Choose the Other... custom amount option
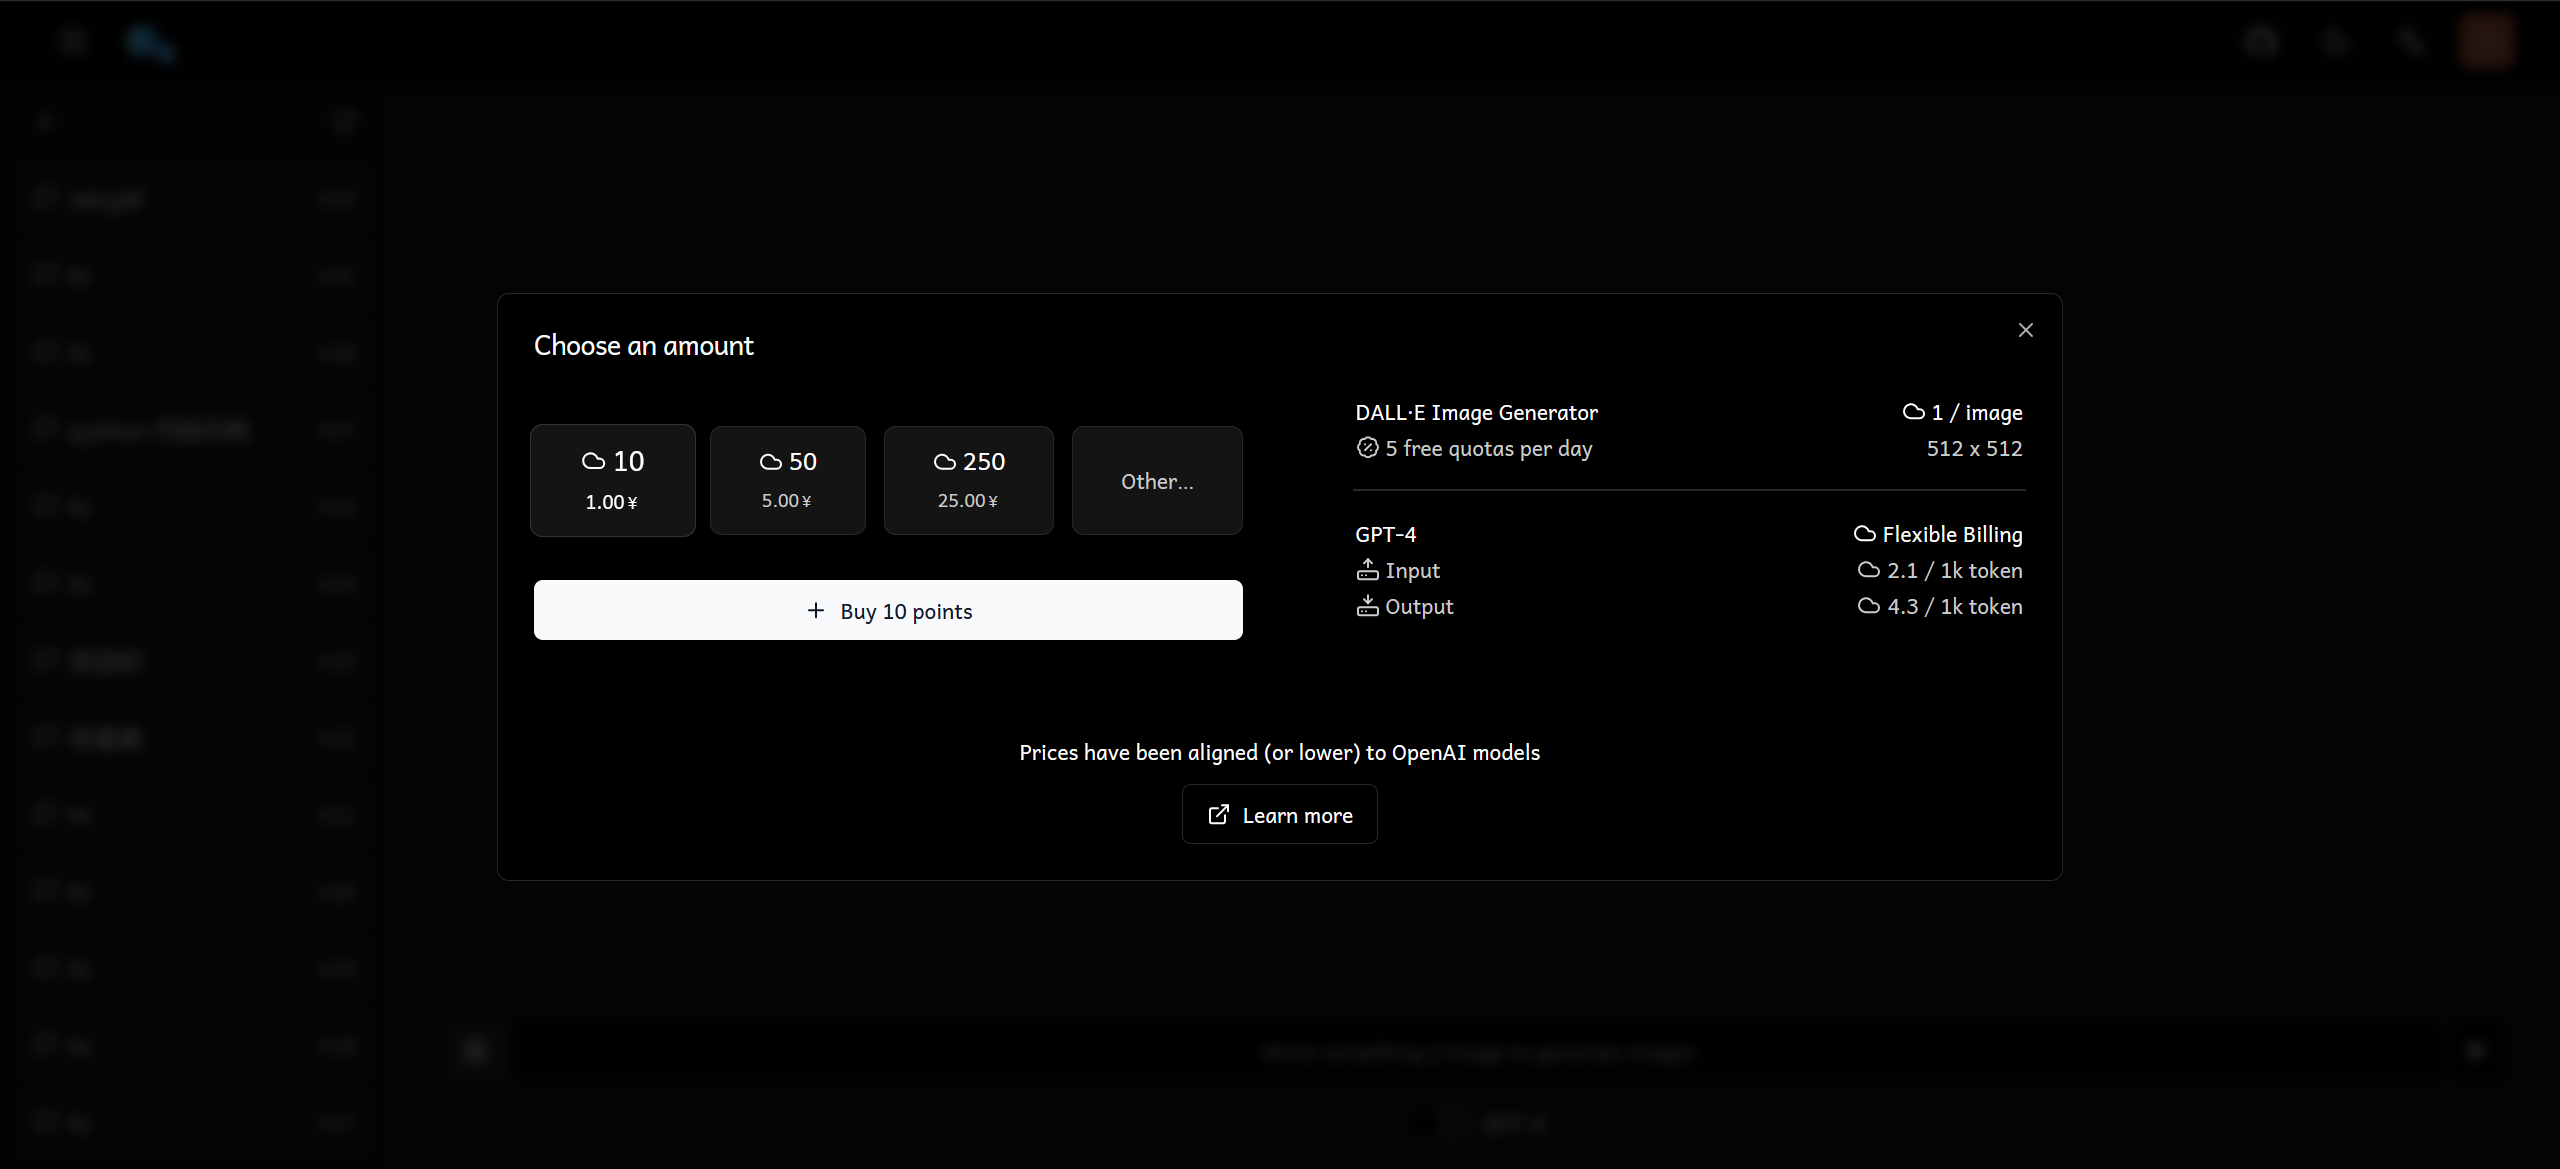2560x1169 pixels. pyautogui.click(x=1157, y=480)
